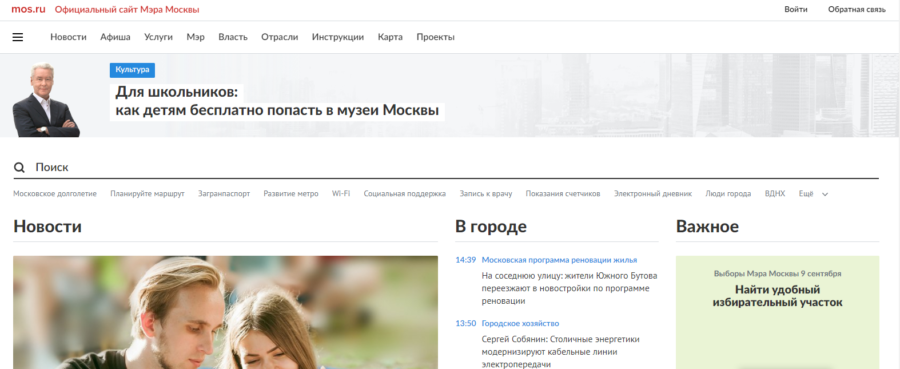Expand the 'Ещё' quick links dropdown
The height and width of the screenshot is (369, 900).
[813, 194]
